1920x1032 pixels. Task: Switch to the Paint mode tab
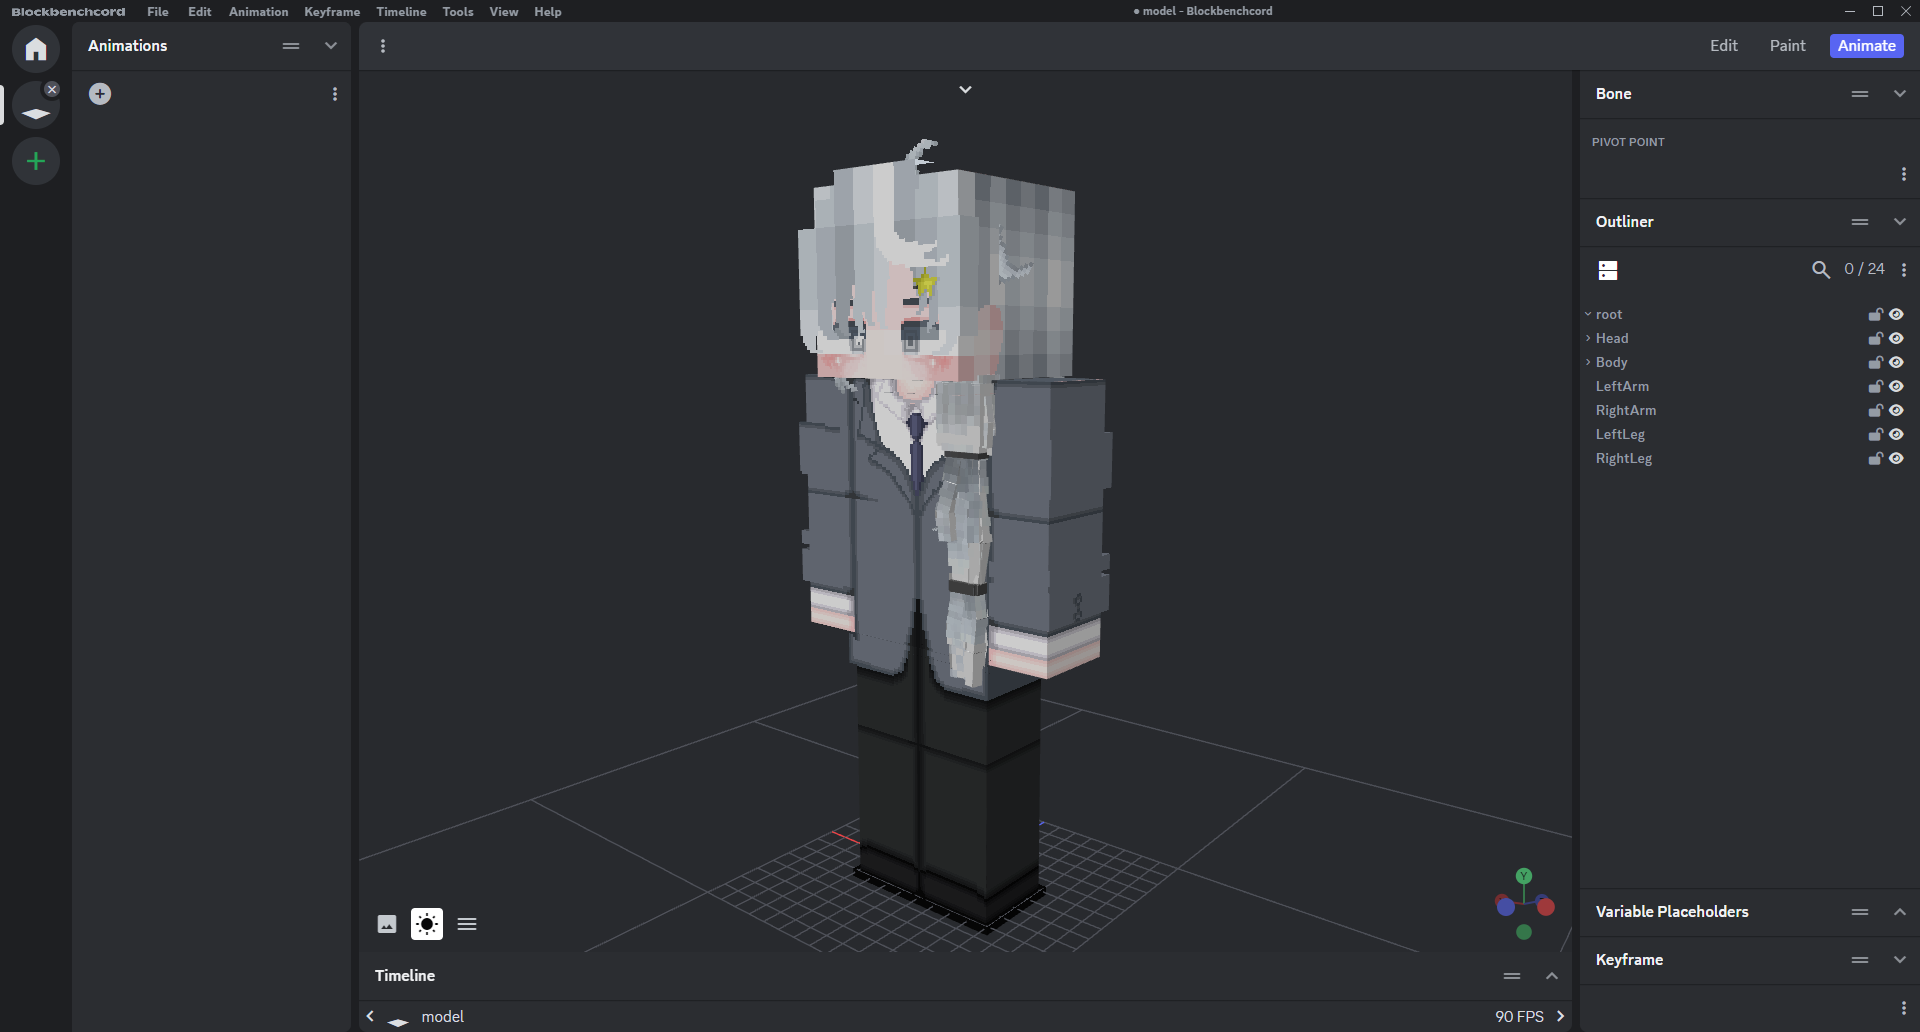click(1787, 46)
